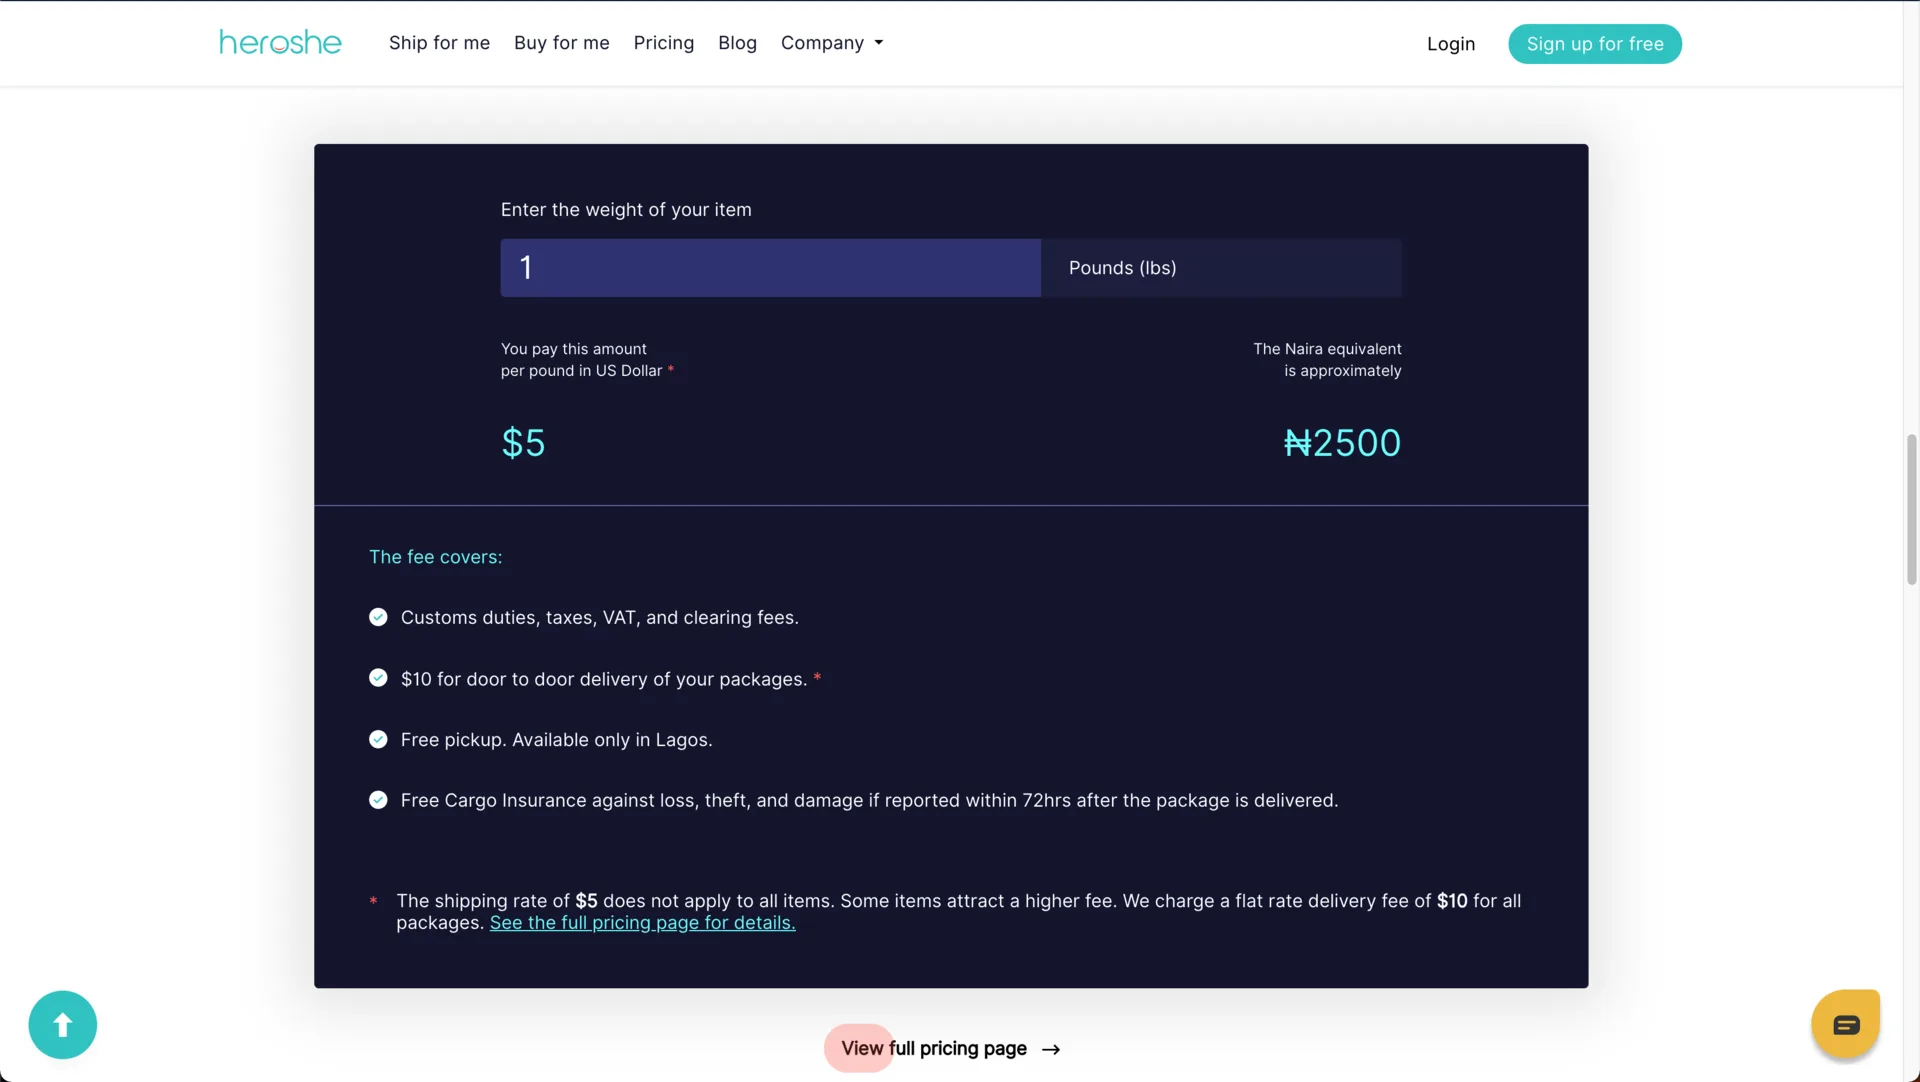Expand the Company dropdown menu
The image size is (1920, 1082).
(x=832, y=43)
